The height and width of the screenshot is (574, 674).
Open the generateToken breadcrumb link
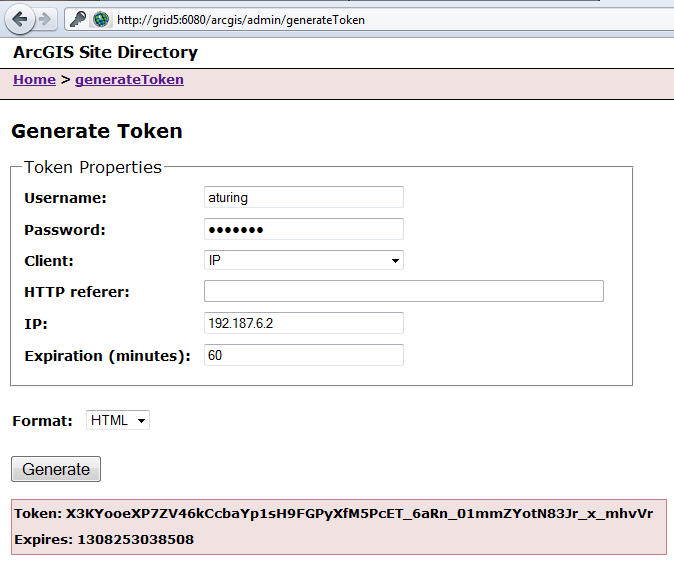(129, 79)
